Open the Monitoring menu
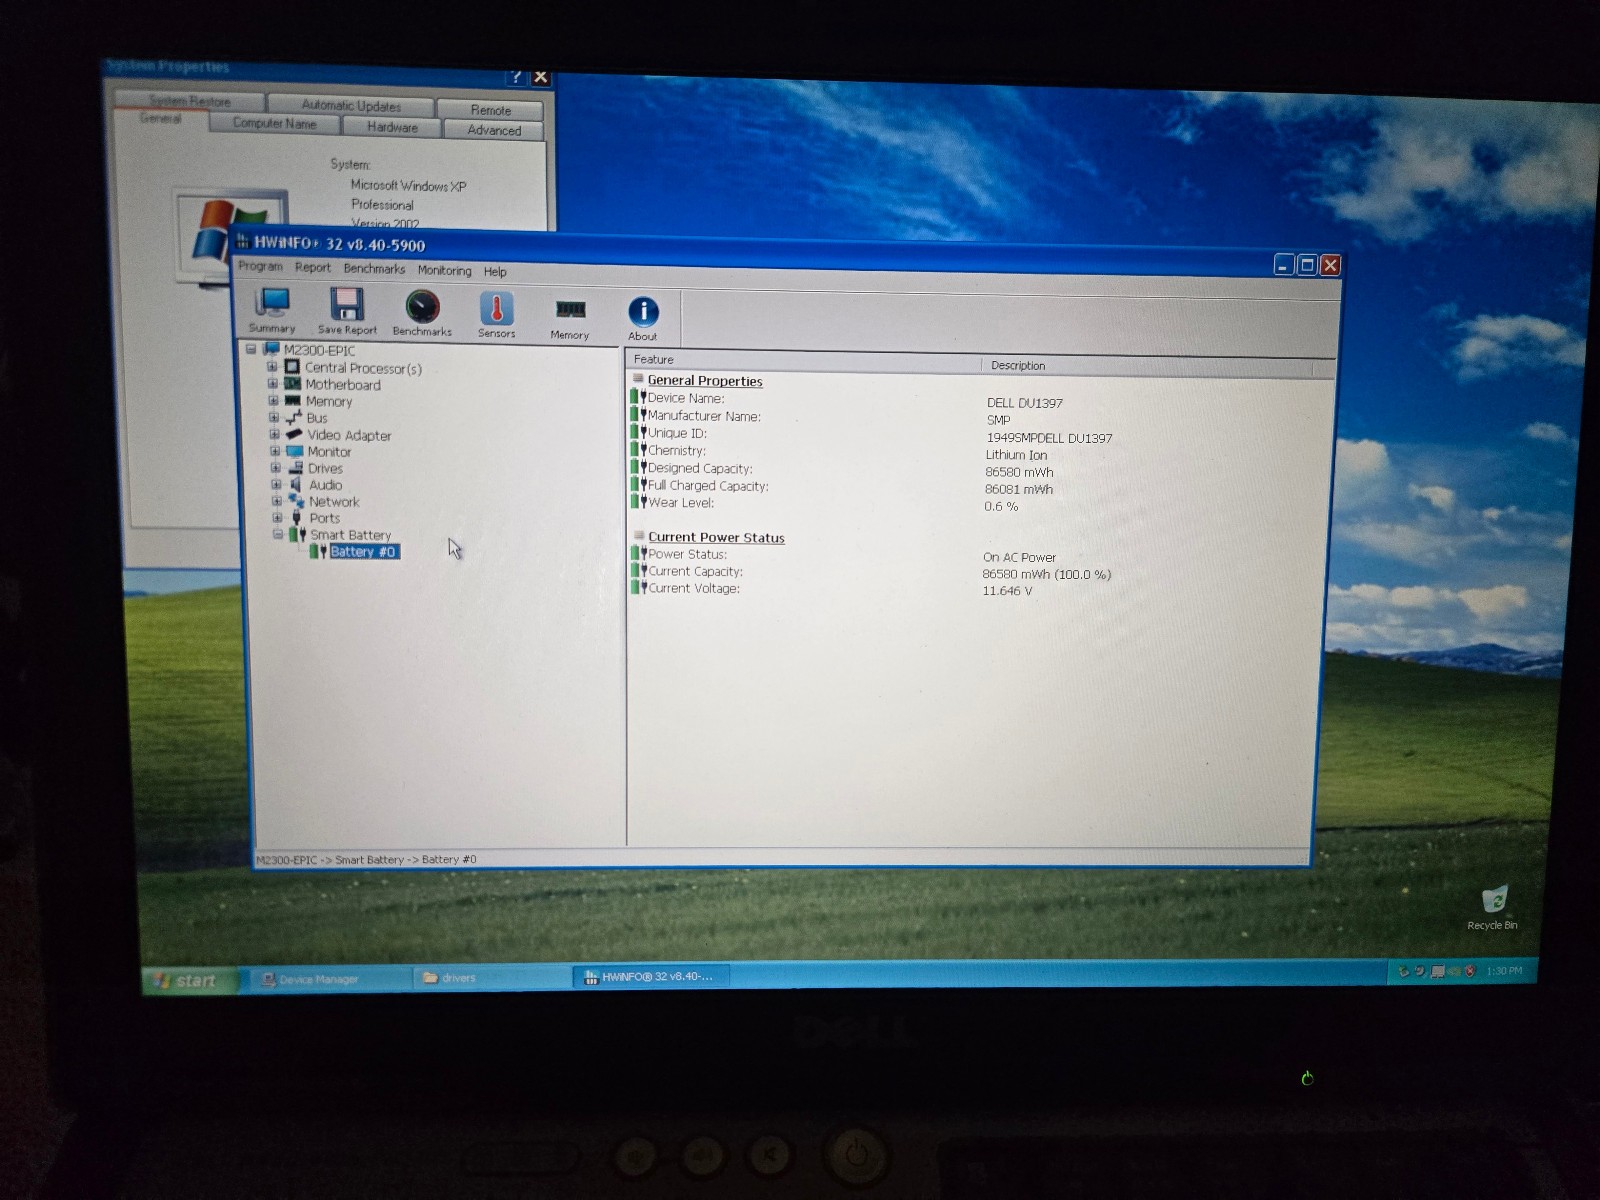1600x1200 pixels. (444, 270)
